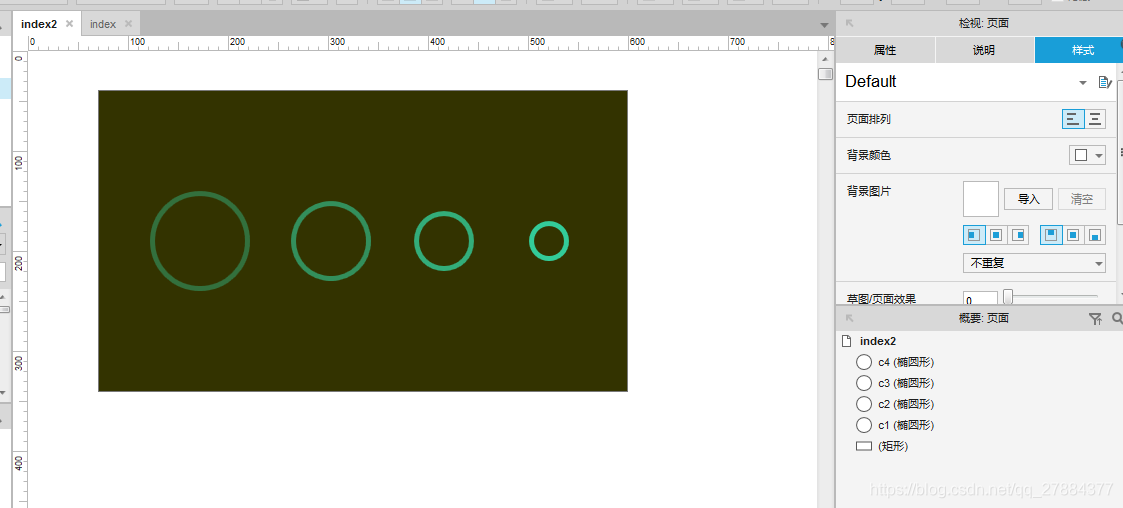The height and width of the screenshot is (508, 1123).
Task: Open the 不重复 repeat dropdown
Action: [1034, 263]
